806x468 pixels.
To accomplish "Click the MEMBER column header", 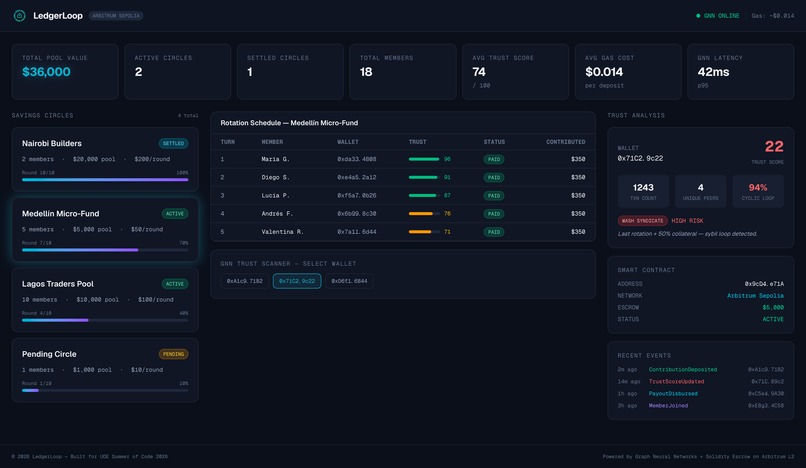I will click(x=272, y=142).
